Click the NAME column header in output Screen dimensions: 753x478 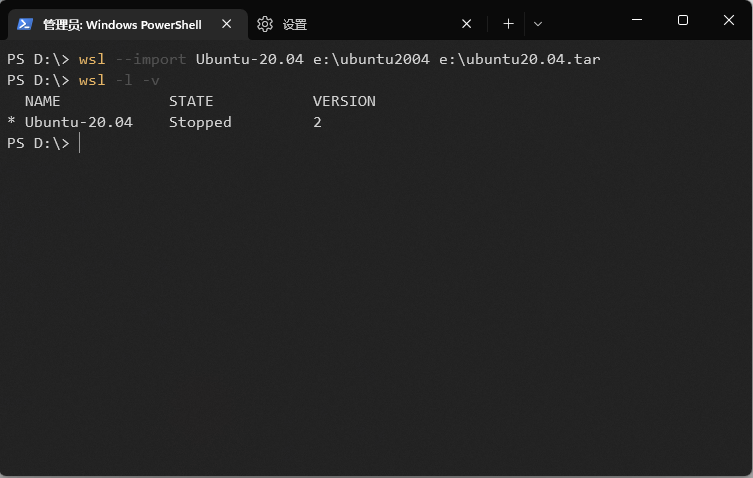coord(43,101)
